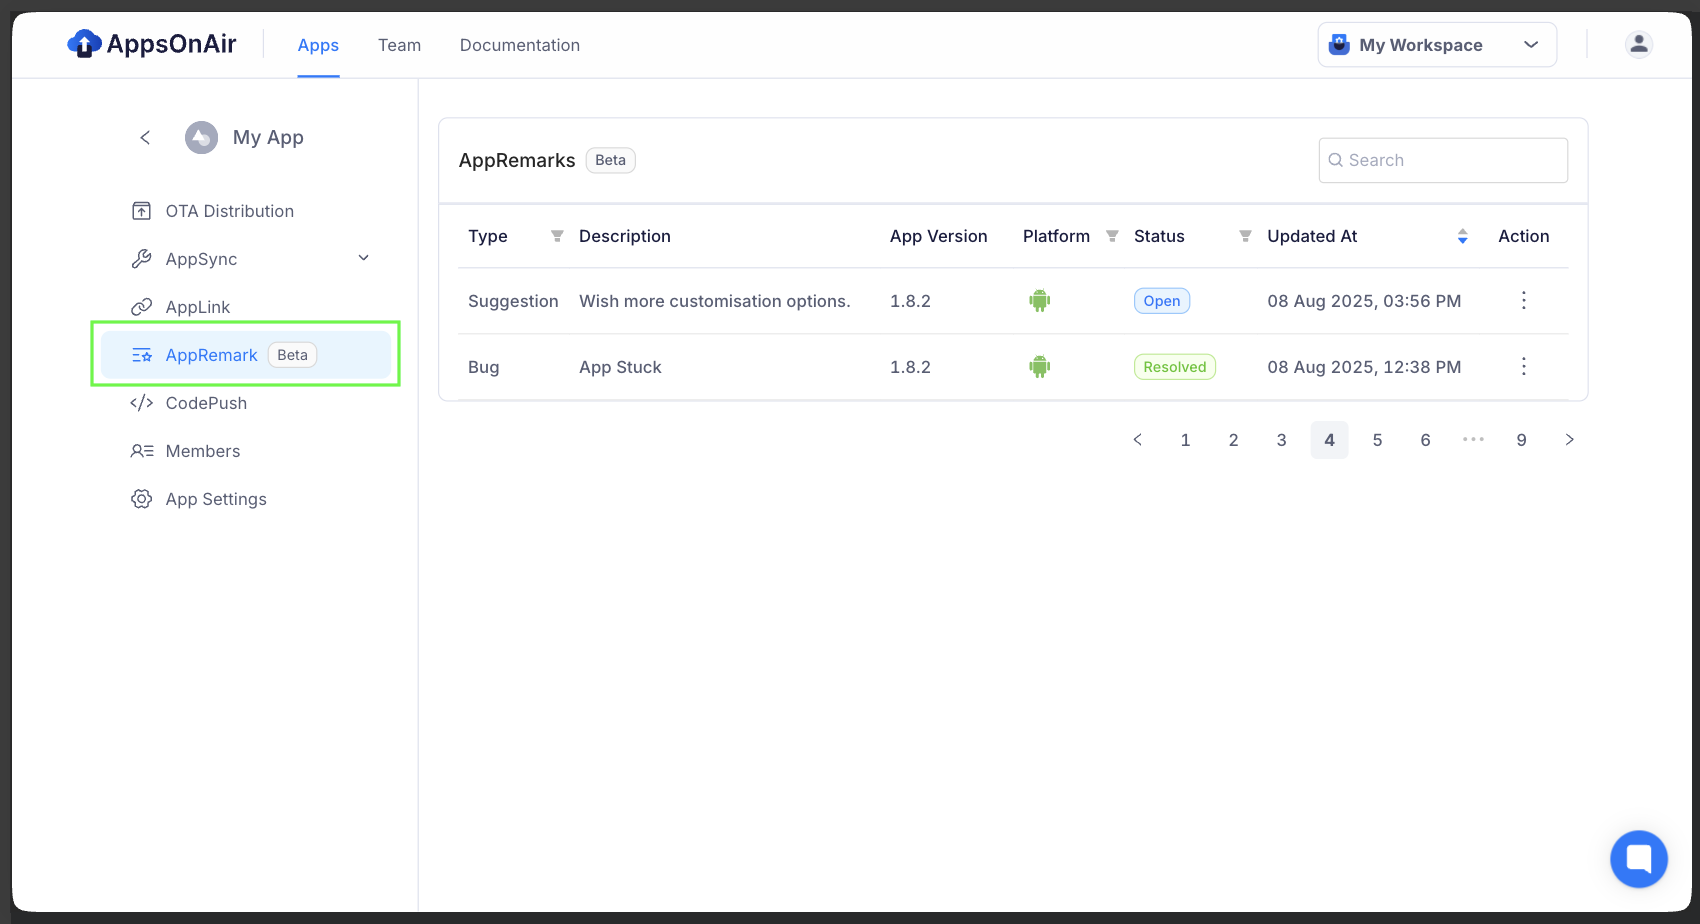Expand the AppSync submenu chevron
1700x924 pixels.
364,258
